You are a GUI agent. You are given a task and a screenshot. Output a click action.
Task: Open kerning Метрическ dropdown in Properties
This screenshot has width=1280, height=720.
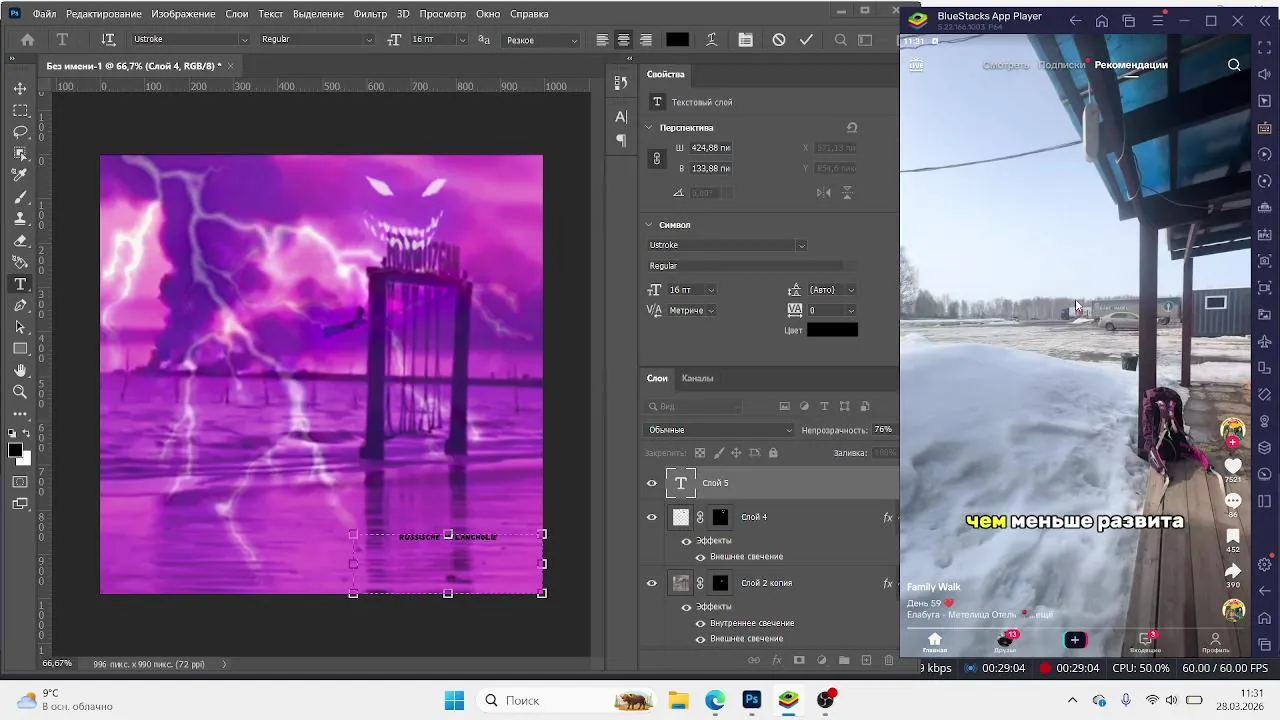692,310
